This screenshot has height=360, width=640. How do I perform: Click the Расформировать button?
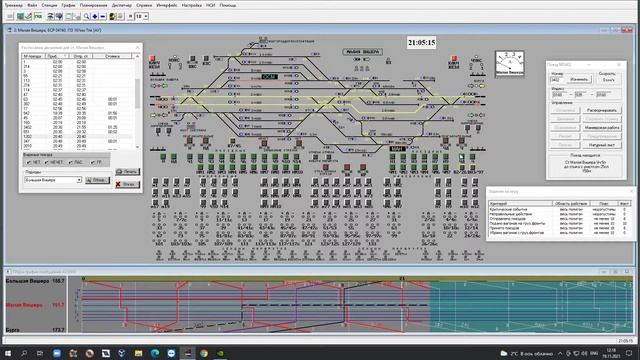pos(602,111)
